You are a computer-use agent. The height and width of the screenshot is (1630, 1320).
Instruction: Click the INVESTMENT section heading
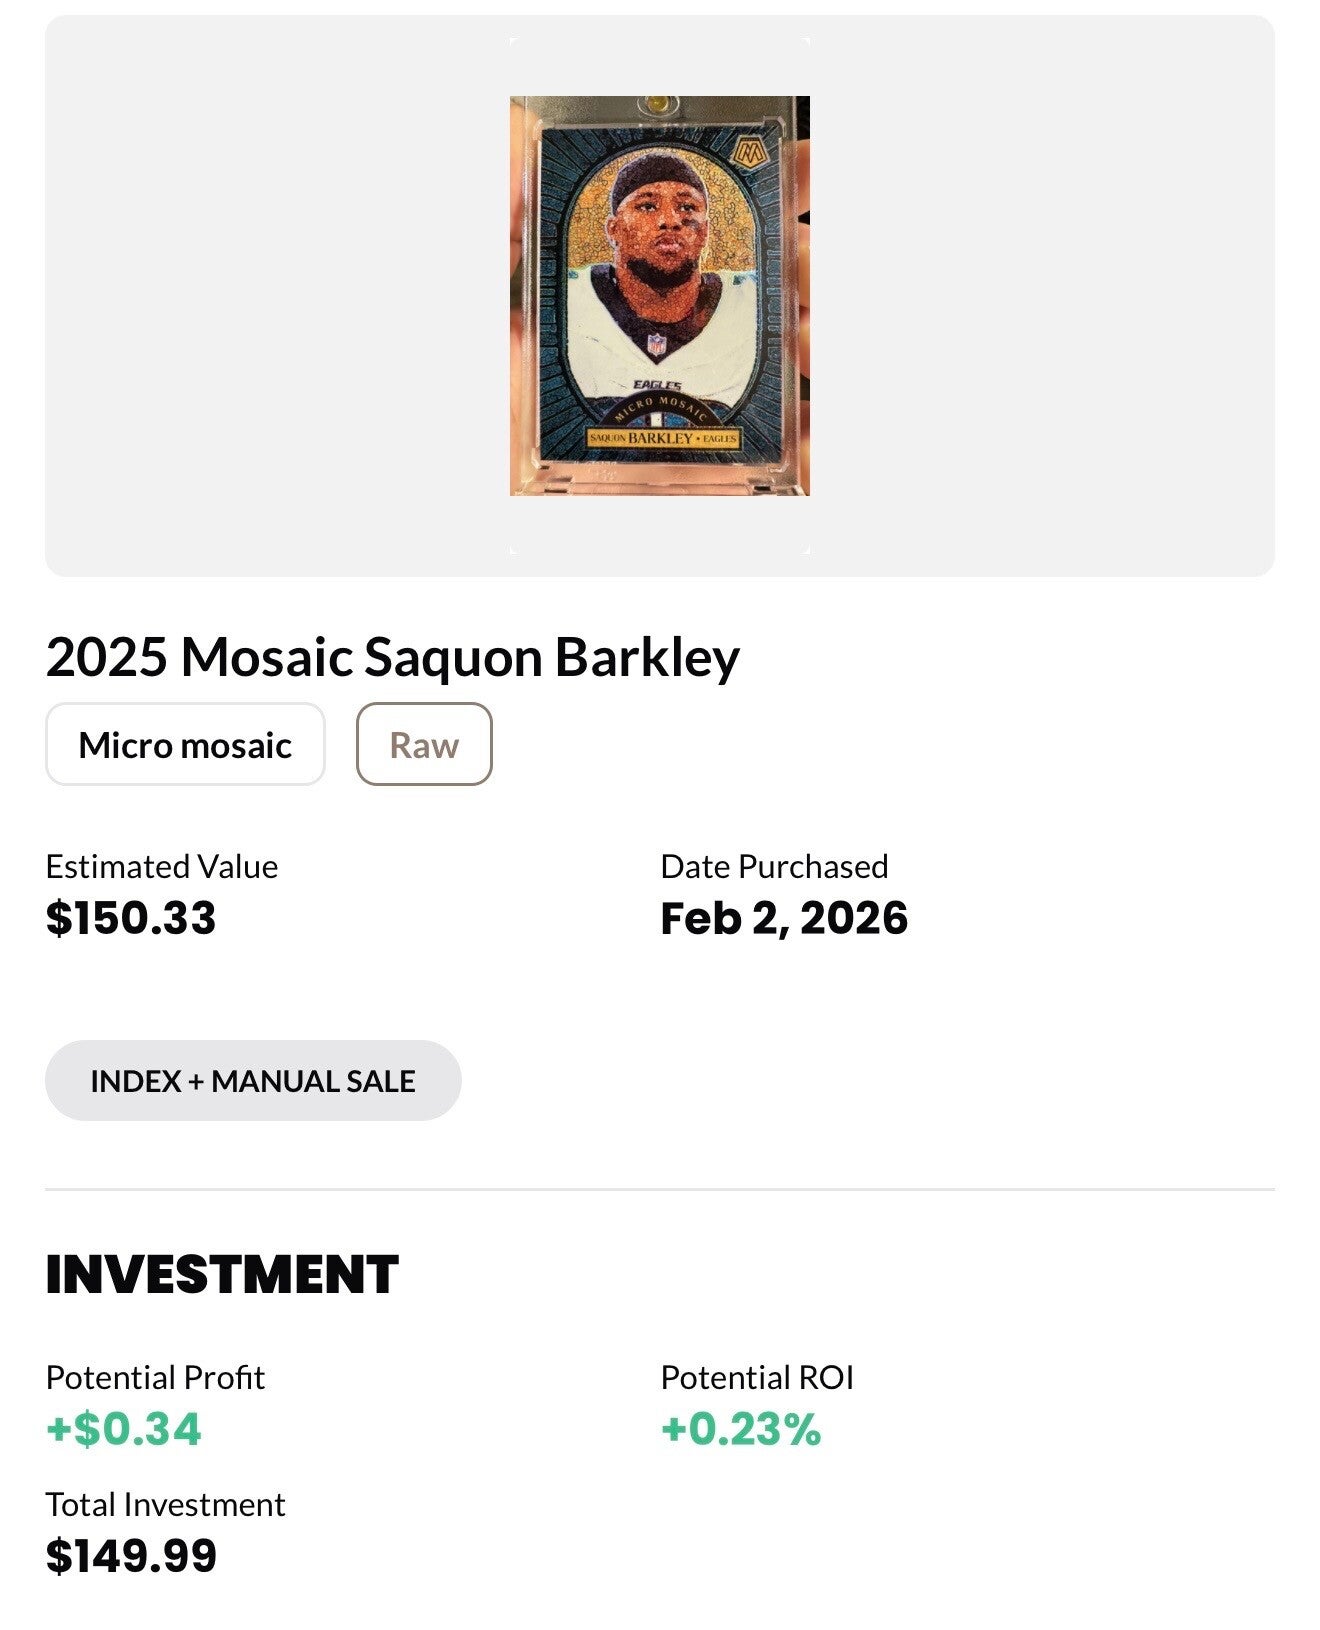(x=222, y=1275)
